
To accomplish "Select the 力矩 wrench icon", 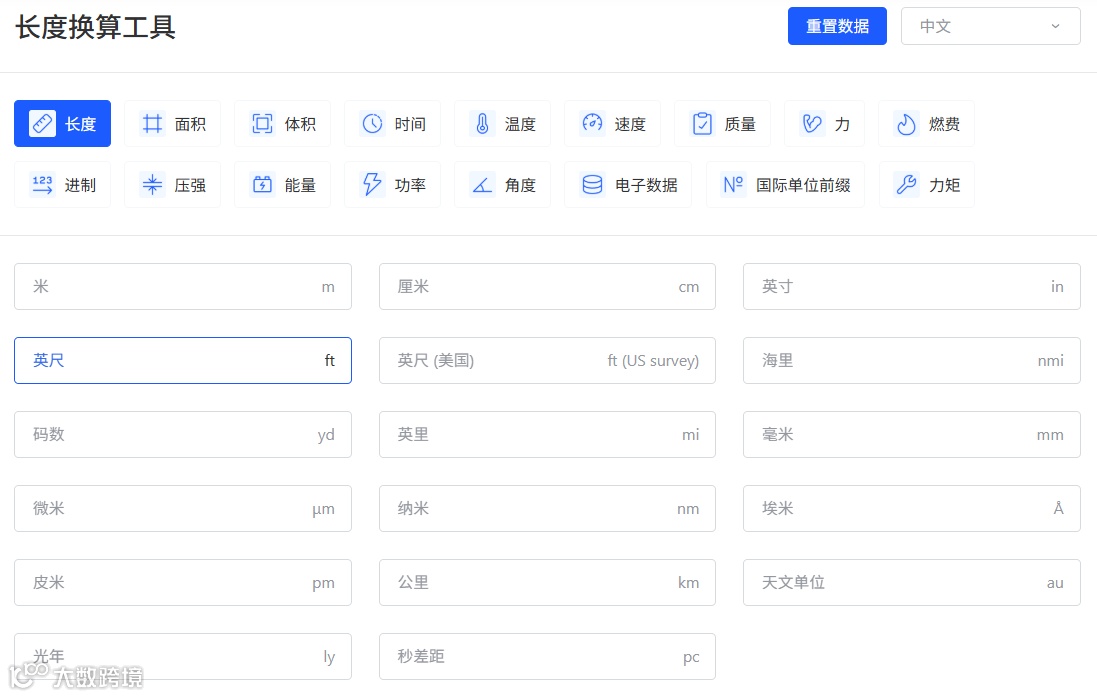I will point(906,185).
